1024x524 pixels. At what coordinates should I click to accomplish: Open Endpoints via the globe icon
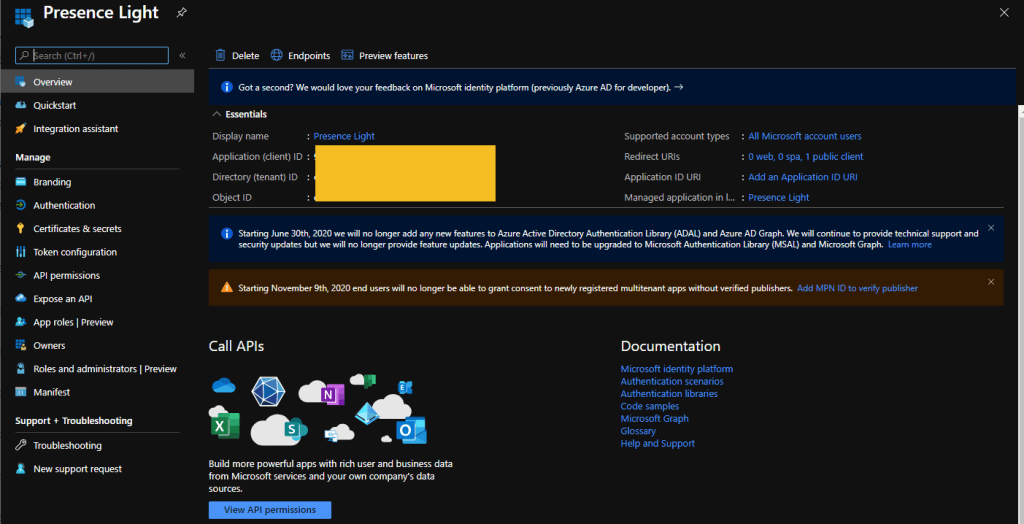pos(277,56)
